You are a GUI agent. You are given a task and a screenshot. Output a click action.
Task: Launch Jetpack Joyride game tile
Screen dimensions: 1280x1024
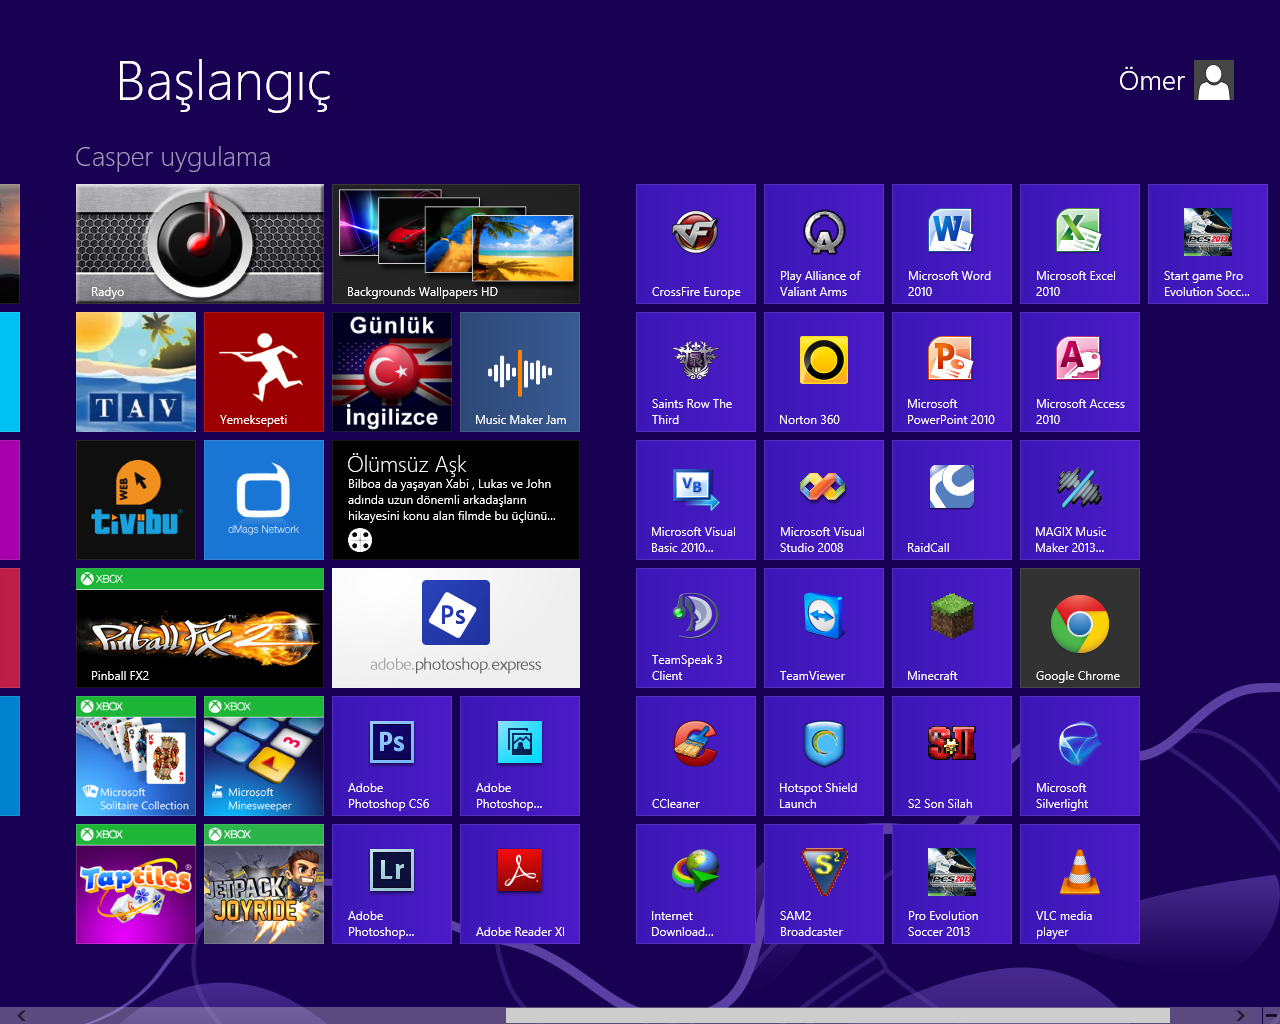coord(264,884)
